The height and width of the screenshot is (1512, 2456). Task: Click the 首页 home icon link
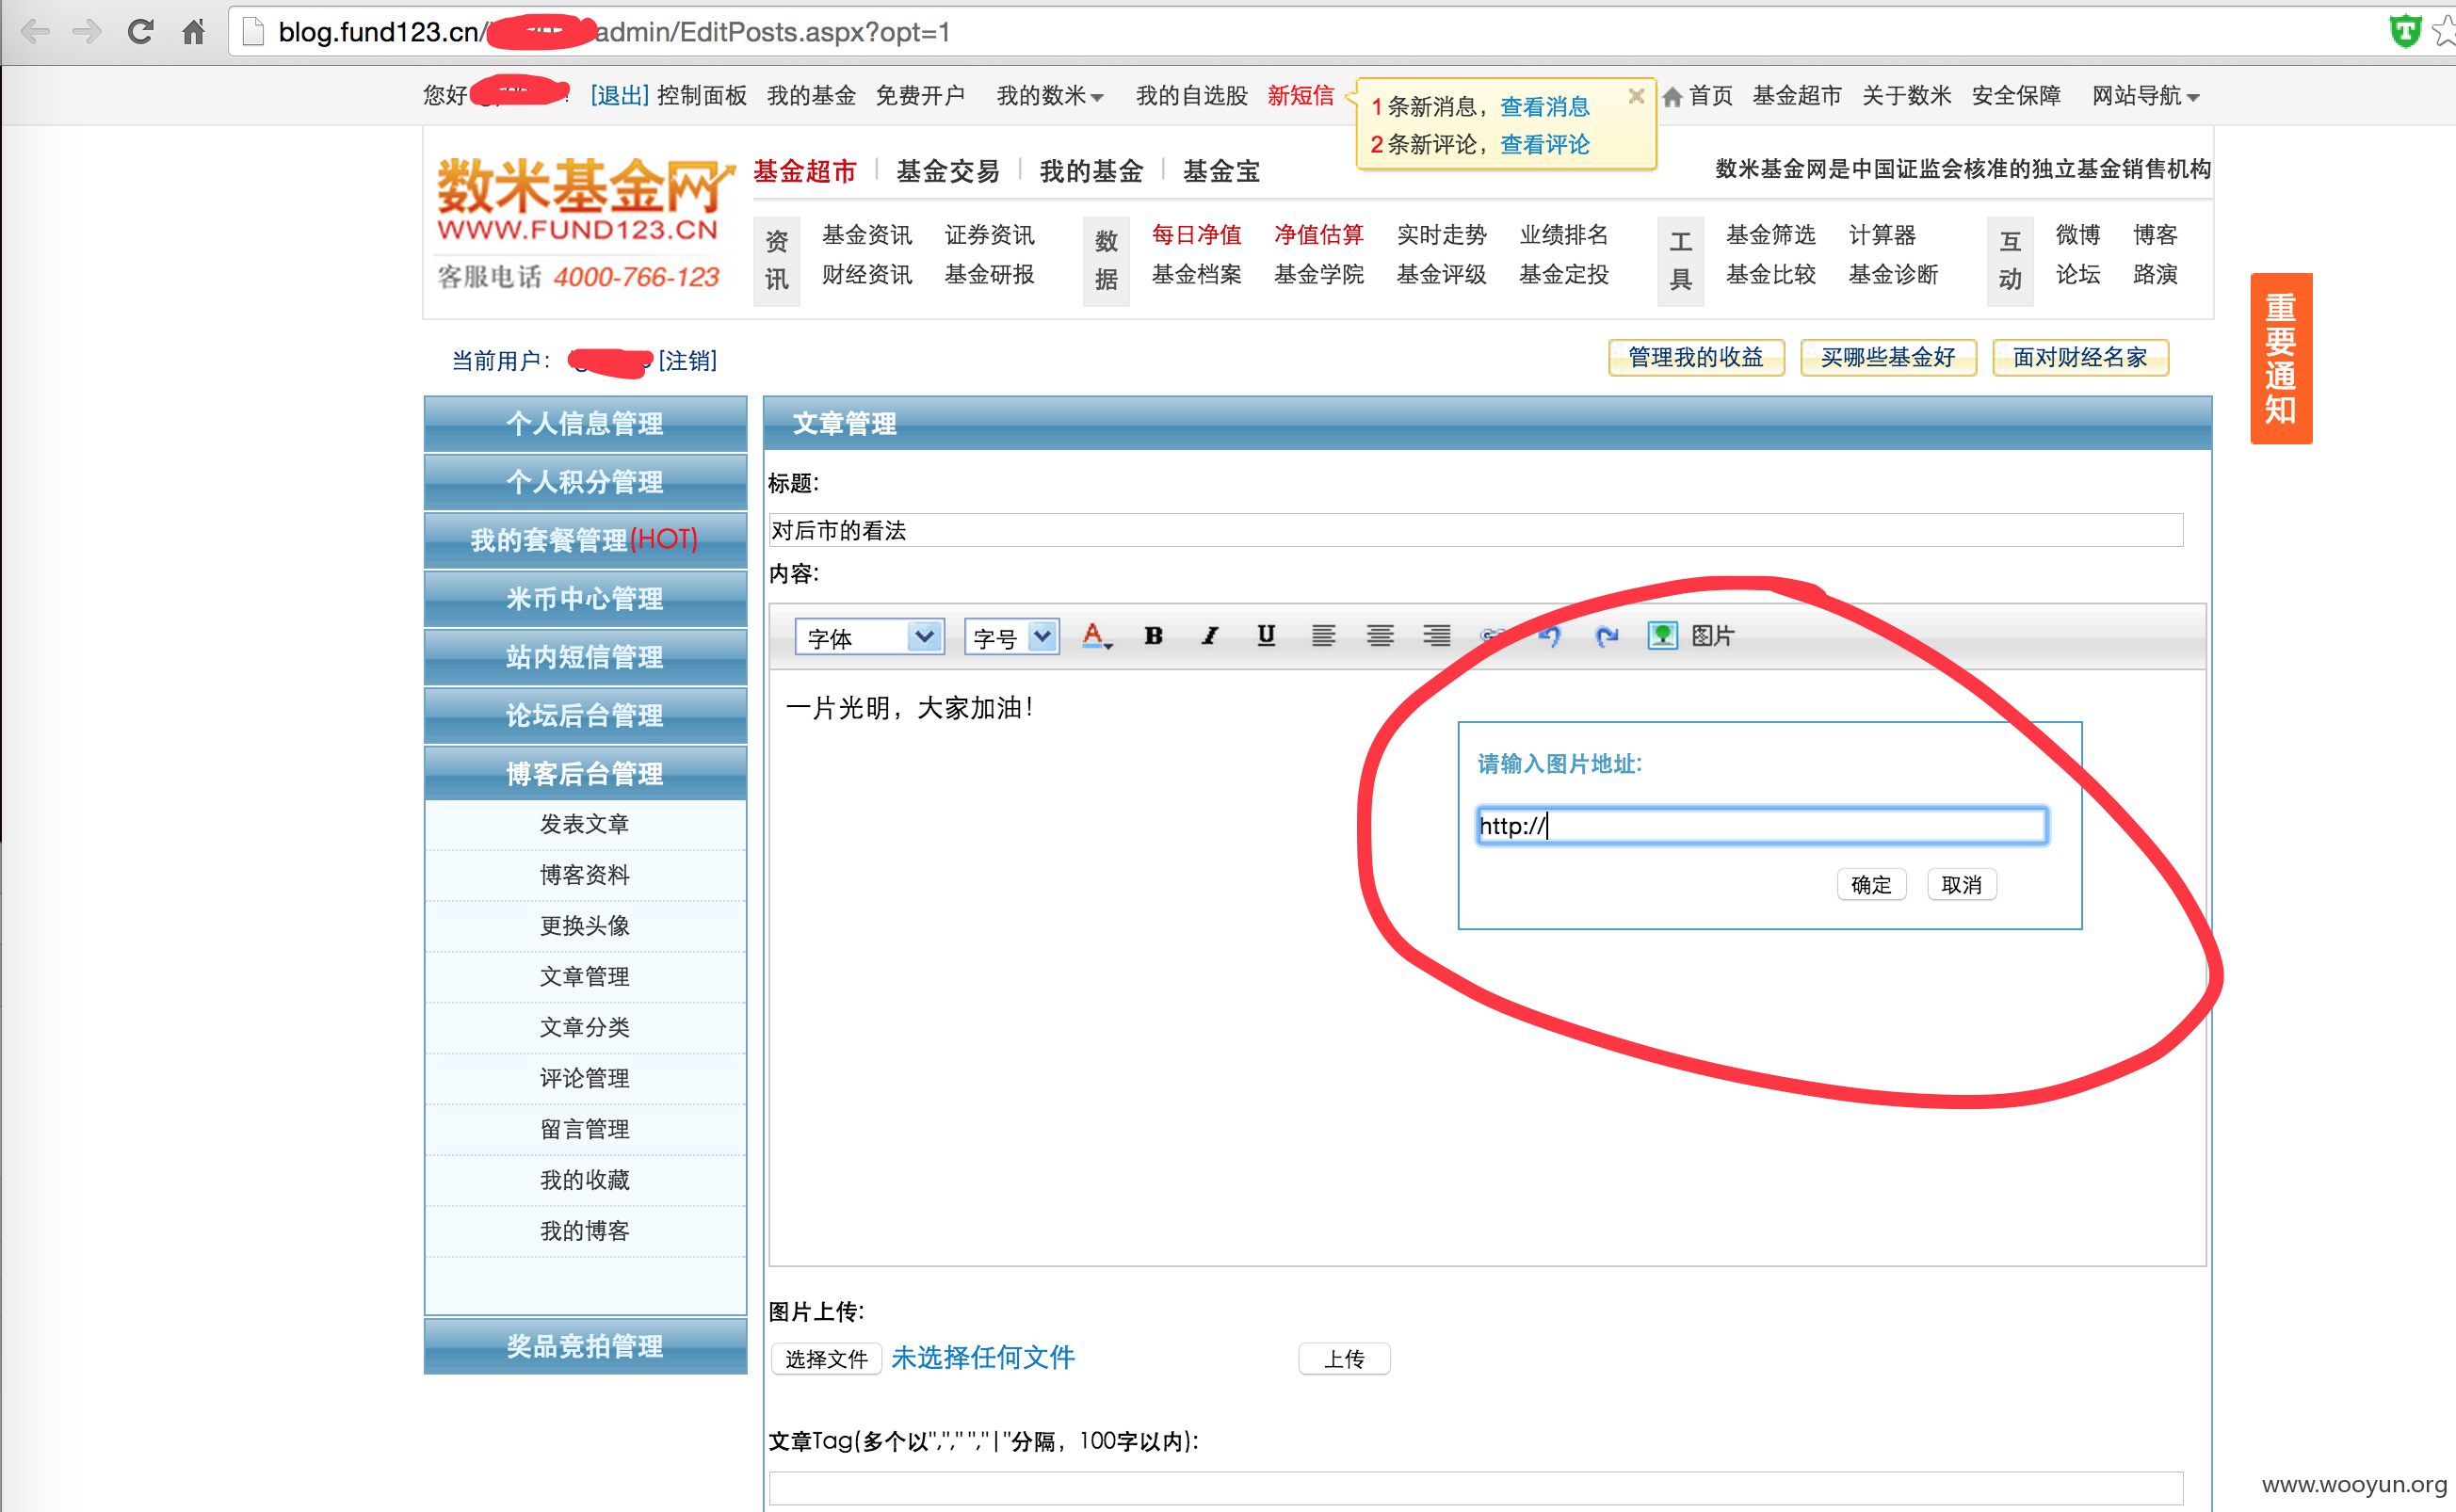tap(1697, 96)
